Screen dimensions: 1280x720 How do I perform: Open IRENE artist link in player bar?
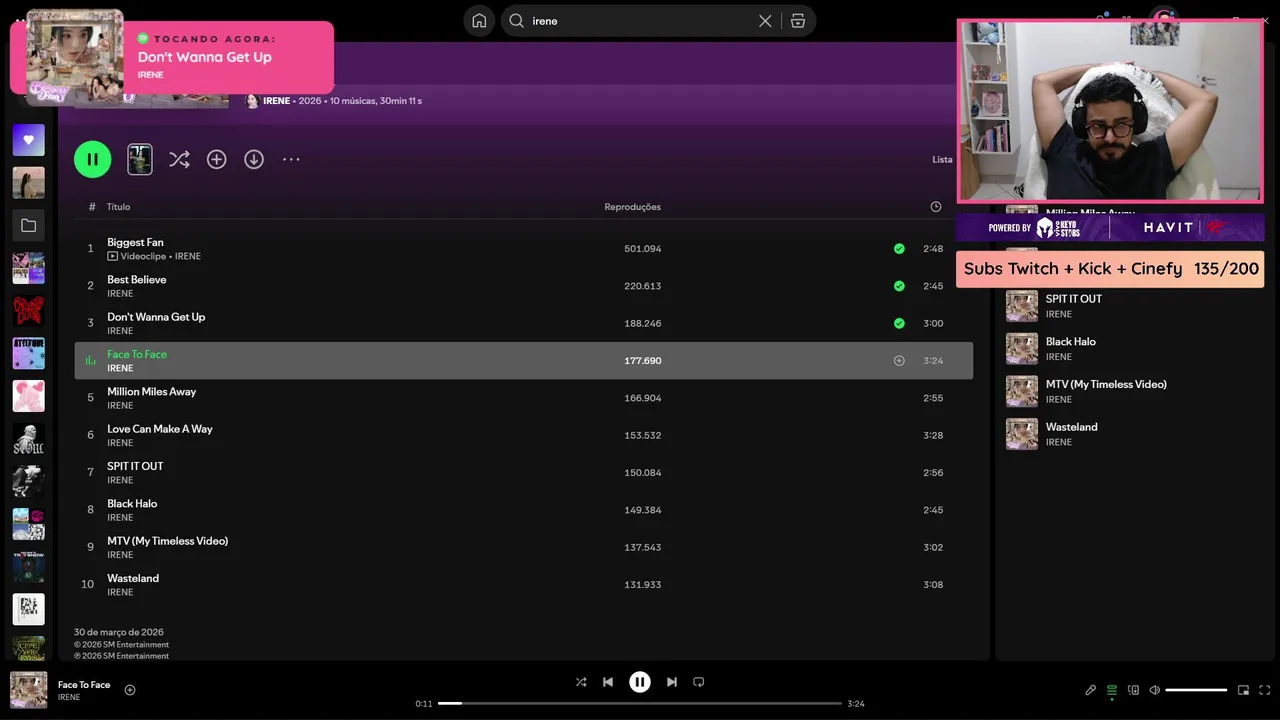click(69, 697)
